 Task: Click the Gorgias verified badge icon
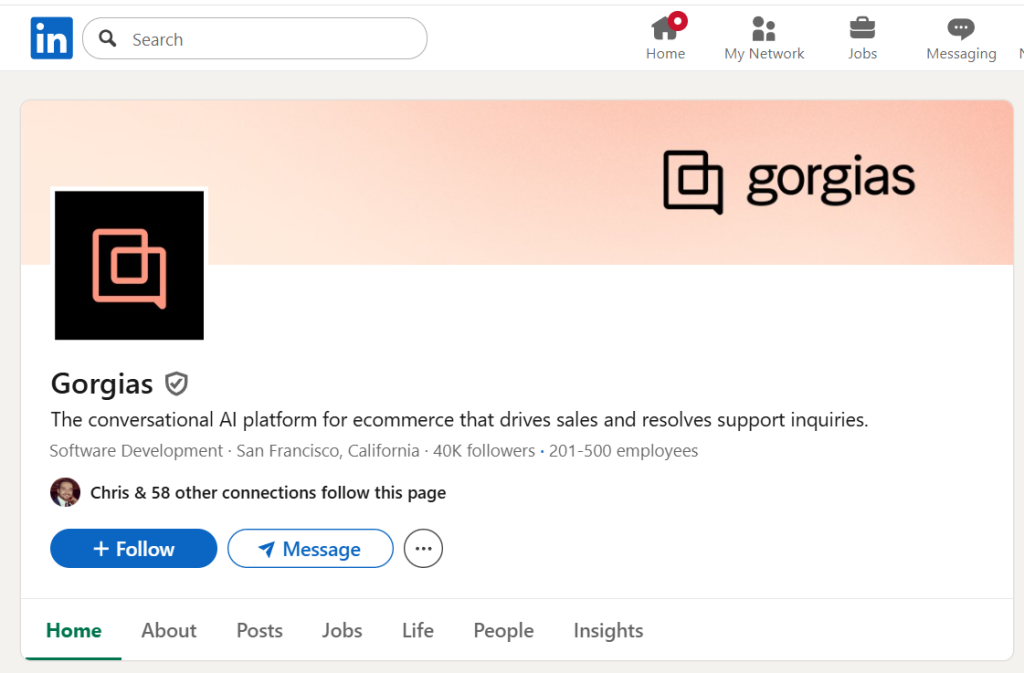point(176,383)
